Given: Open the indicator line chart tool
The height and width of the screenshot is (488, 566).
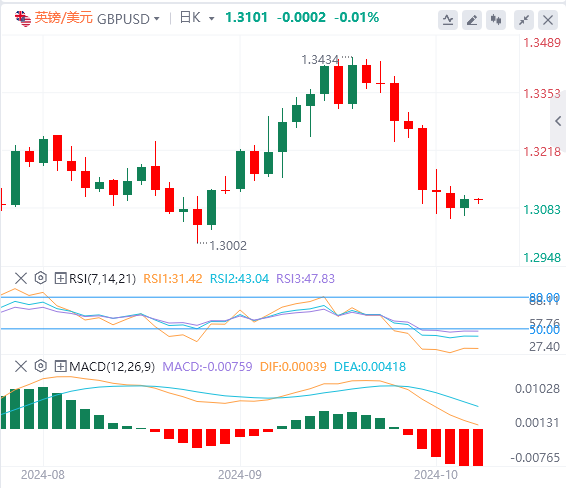Looking at the screenshot, I should point(448,20).
